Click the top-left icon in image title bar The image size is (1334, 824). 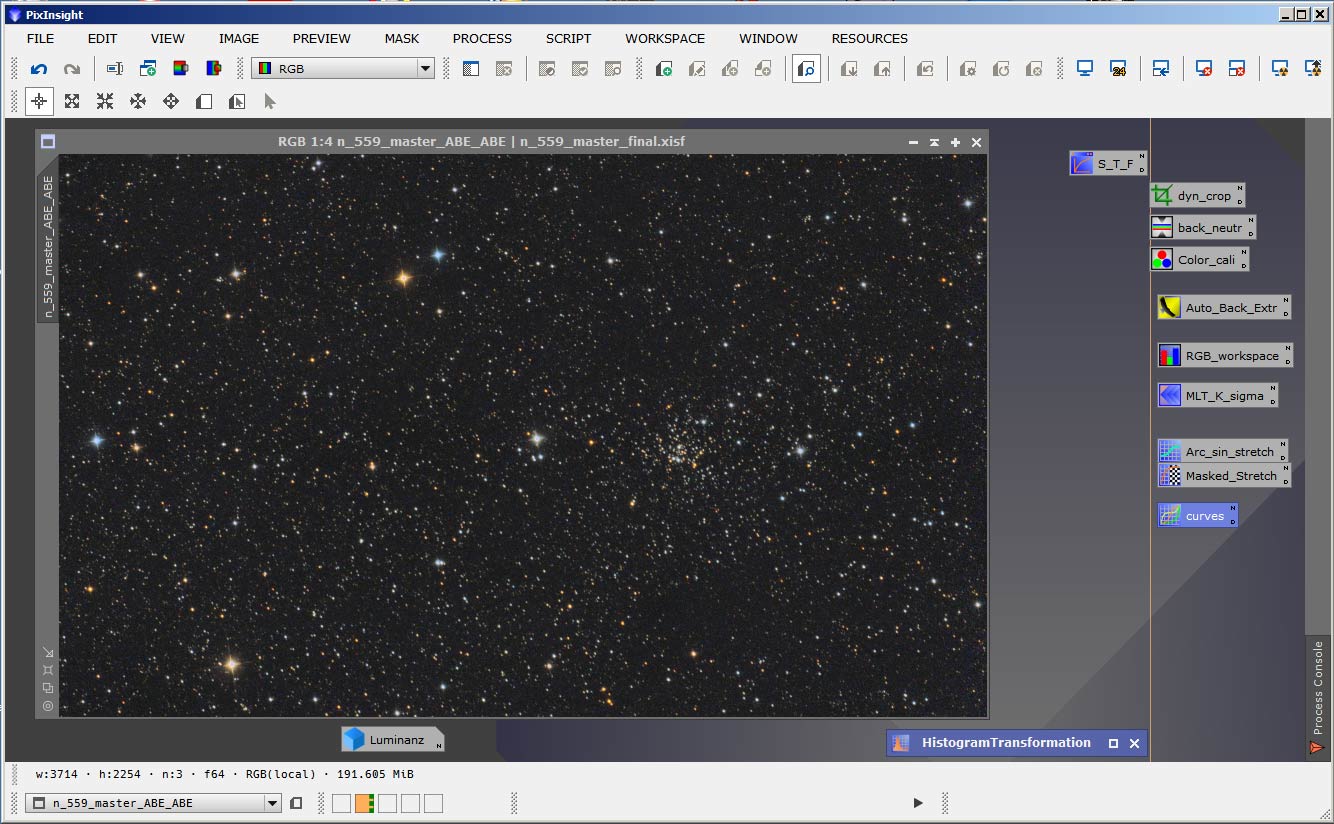click(x=47, y=142)
